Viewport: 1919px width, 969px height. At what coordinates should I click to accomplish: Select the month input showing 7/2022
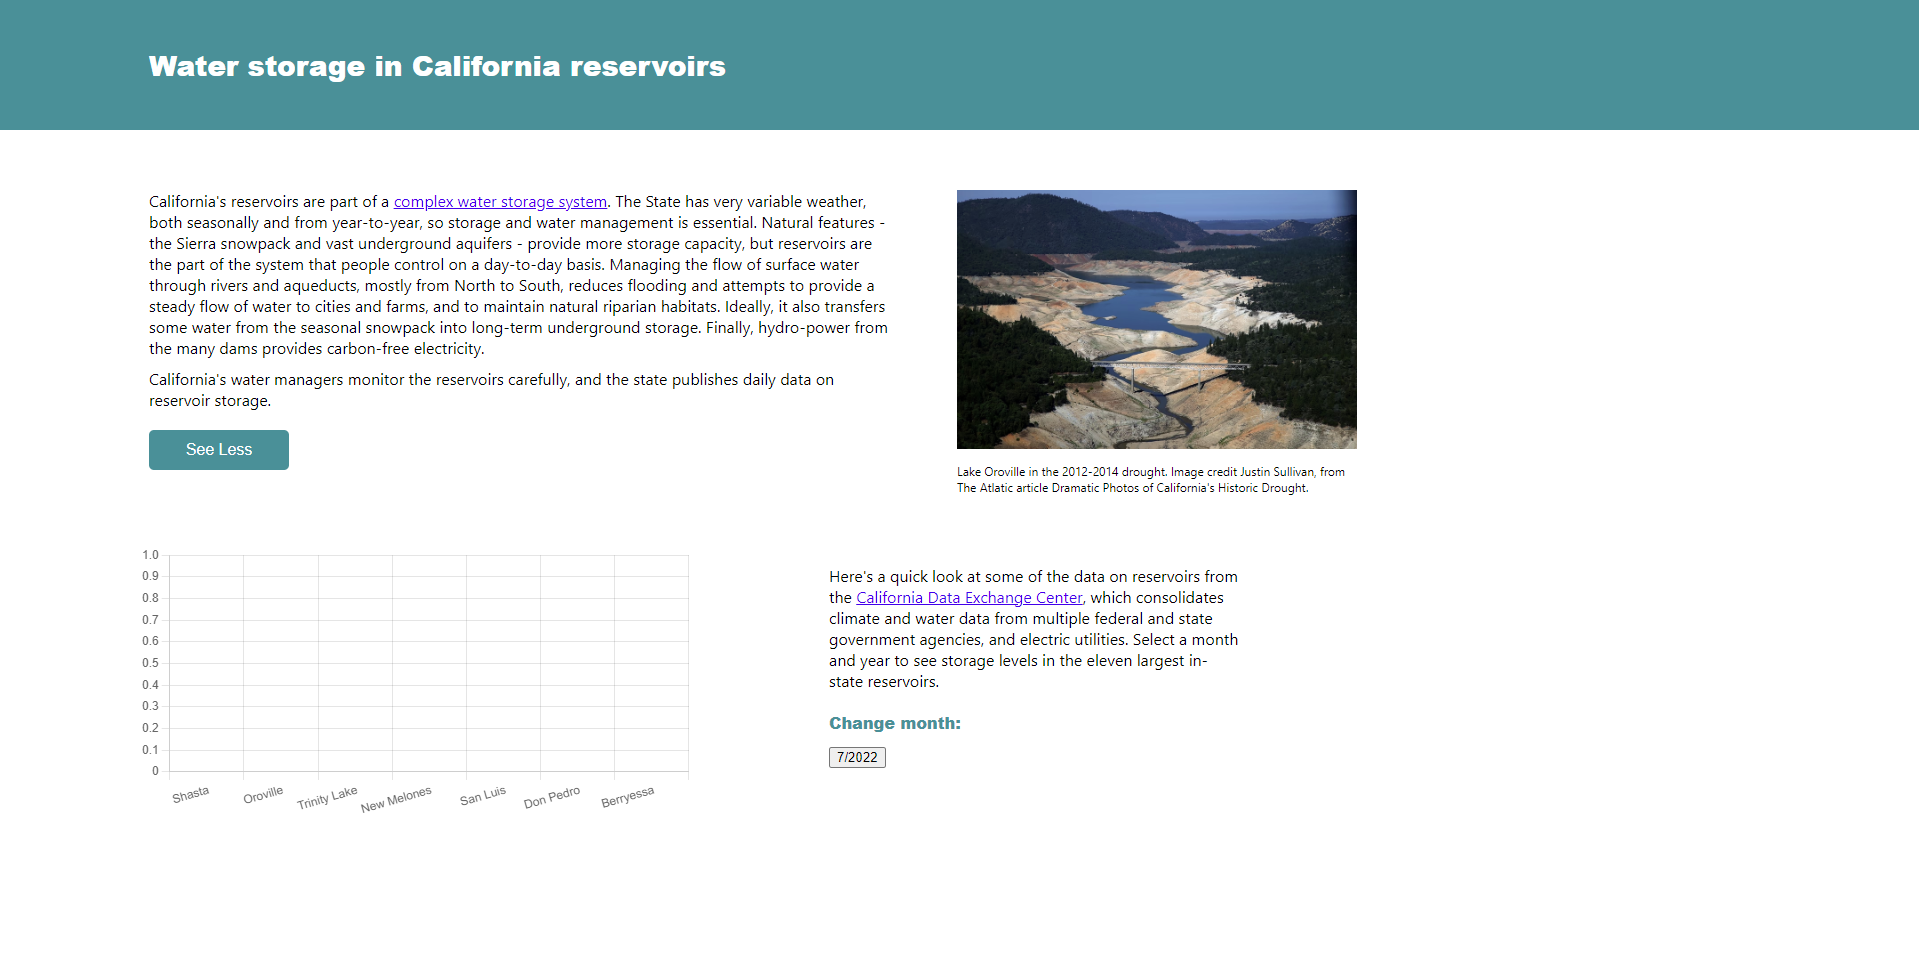(x=856, y=757)
